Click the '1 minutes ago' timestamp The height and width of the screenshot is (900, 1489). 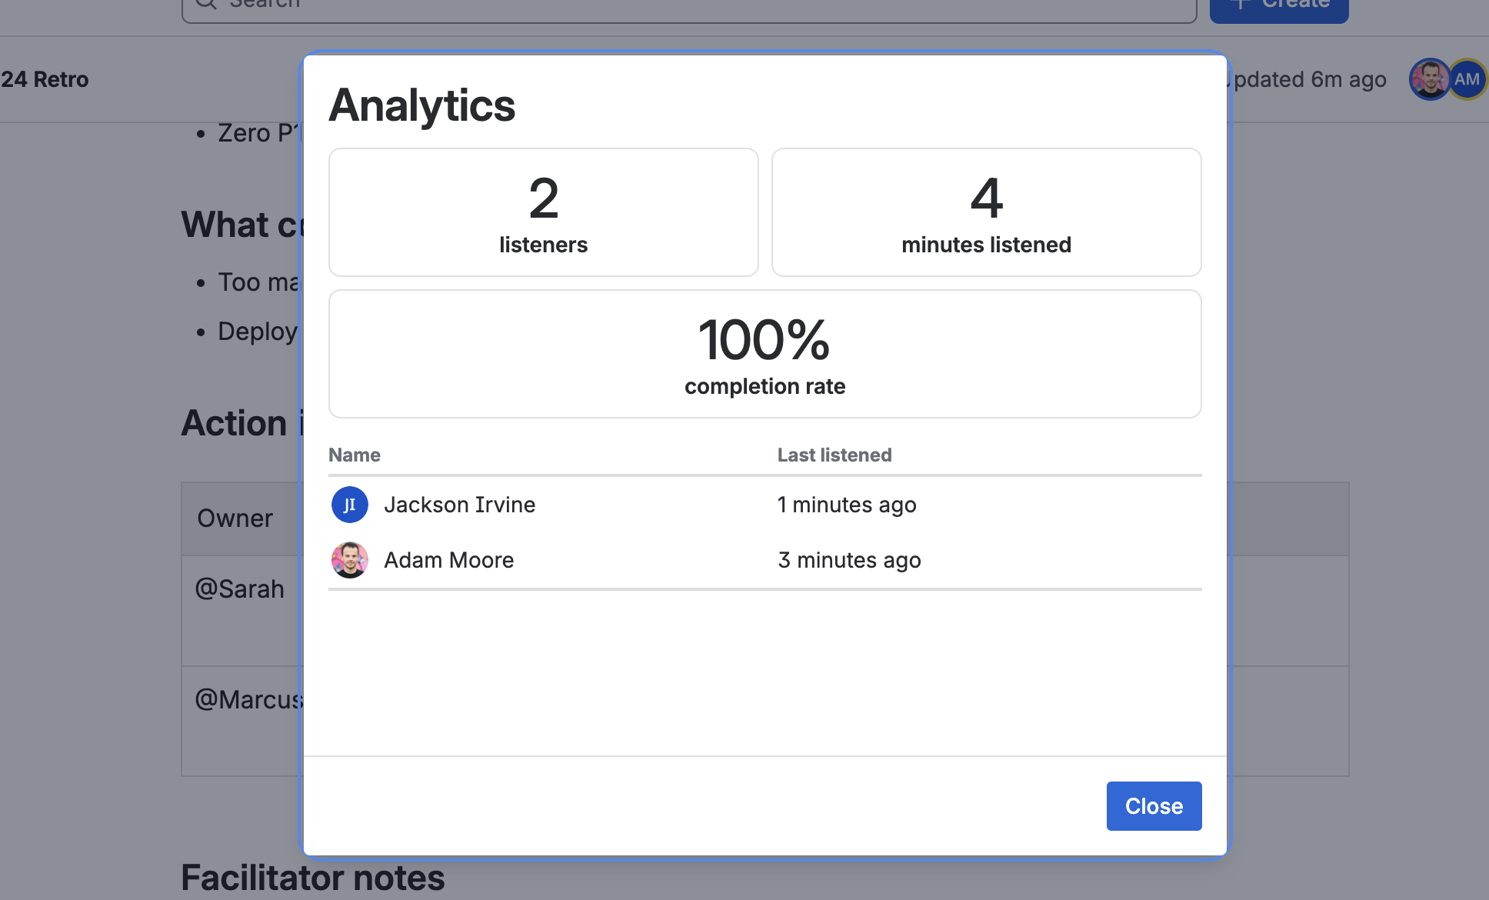point(846,505)
